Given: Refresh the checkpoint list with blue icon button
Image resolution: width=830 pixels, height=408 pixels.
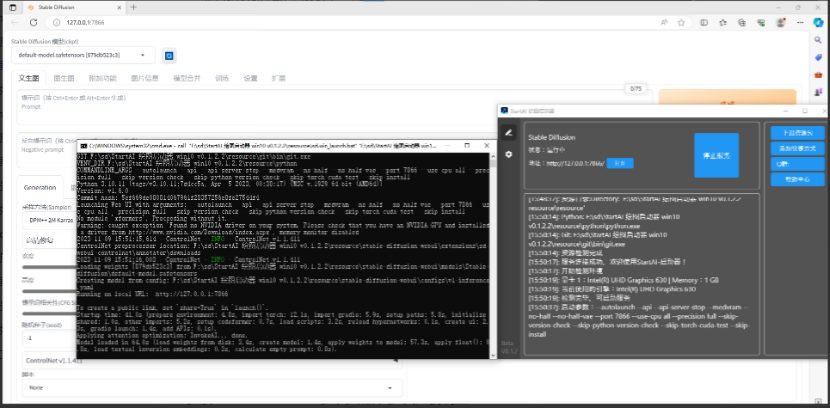Looking at the screenshot, I should tap(169, 55).
